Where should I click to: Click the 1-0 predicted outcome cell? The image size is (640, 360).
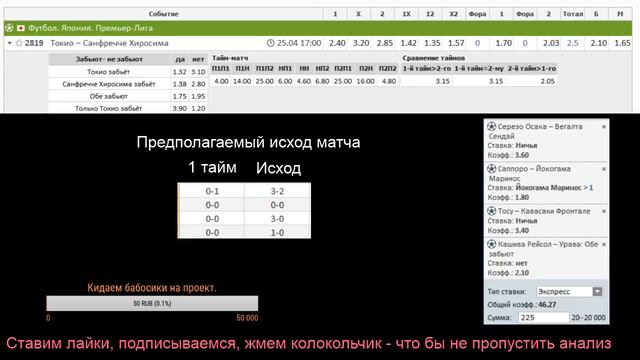(x=278, y=233)
